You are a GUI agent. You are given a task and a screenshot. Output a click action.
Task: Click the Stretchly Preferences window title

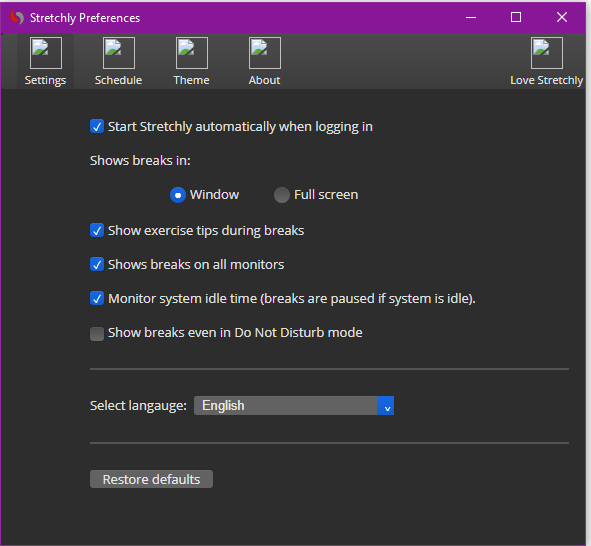85,18
